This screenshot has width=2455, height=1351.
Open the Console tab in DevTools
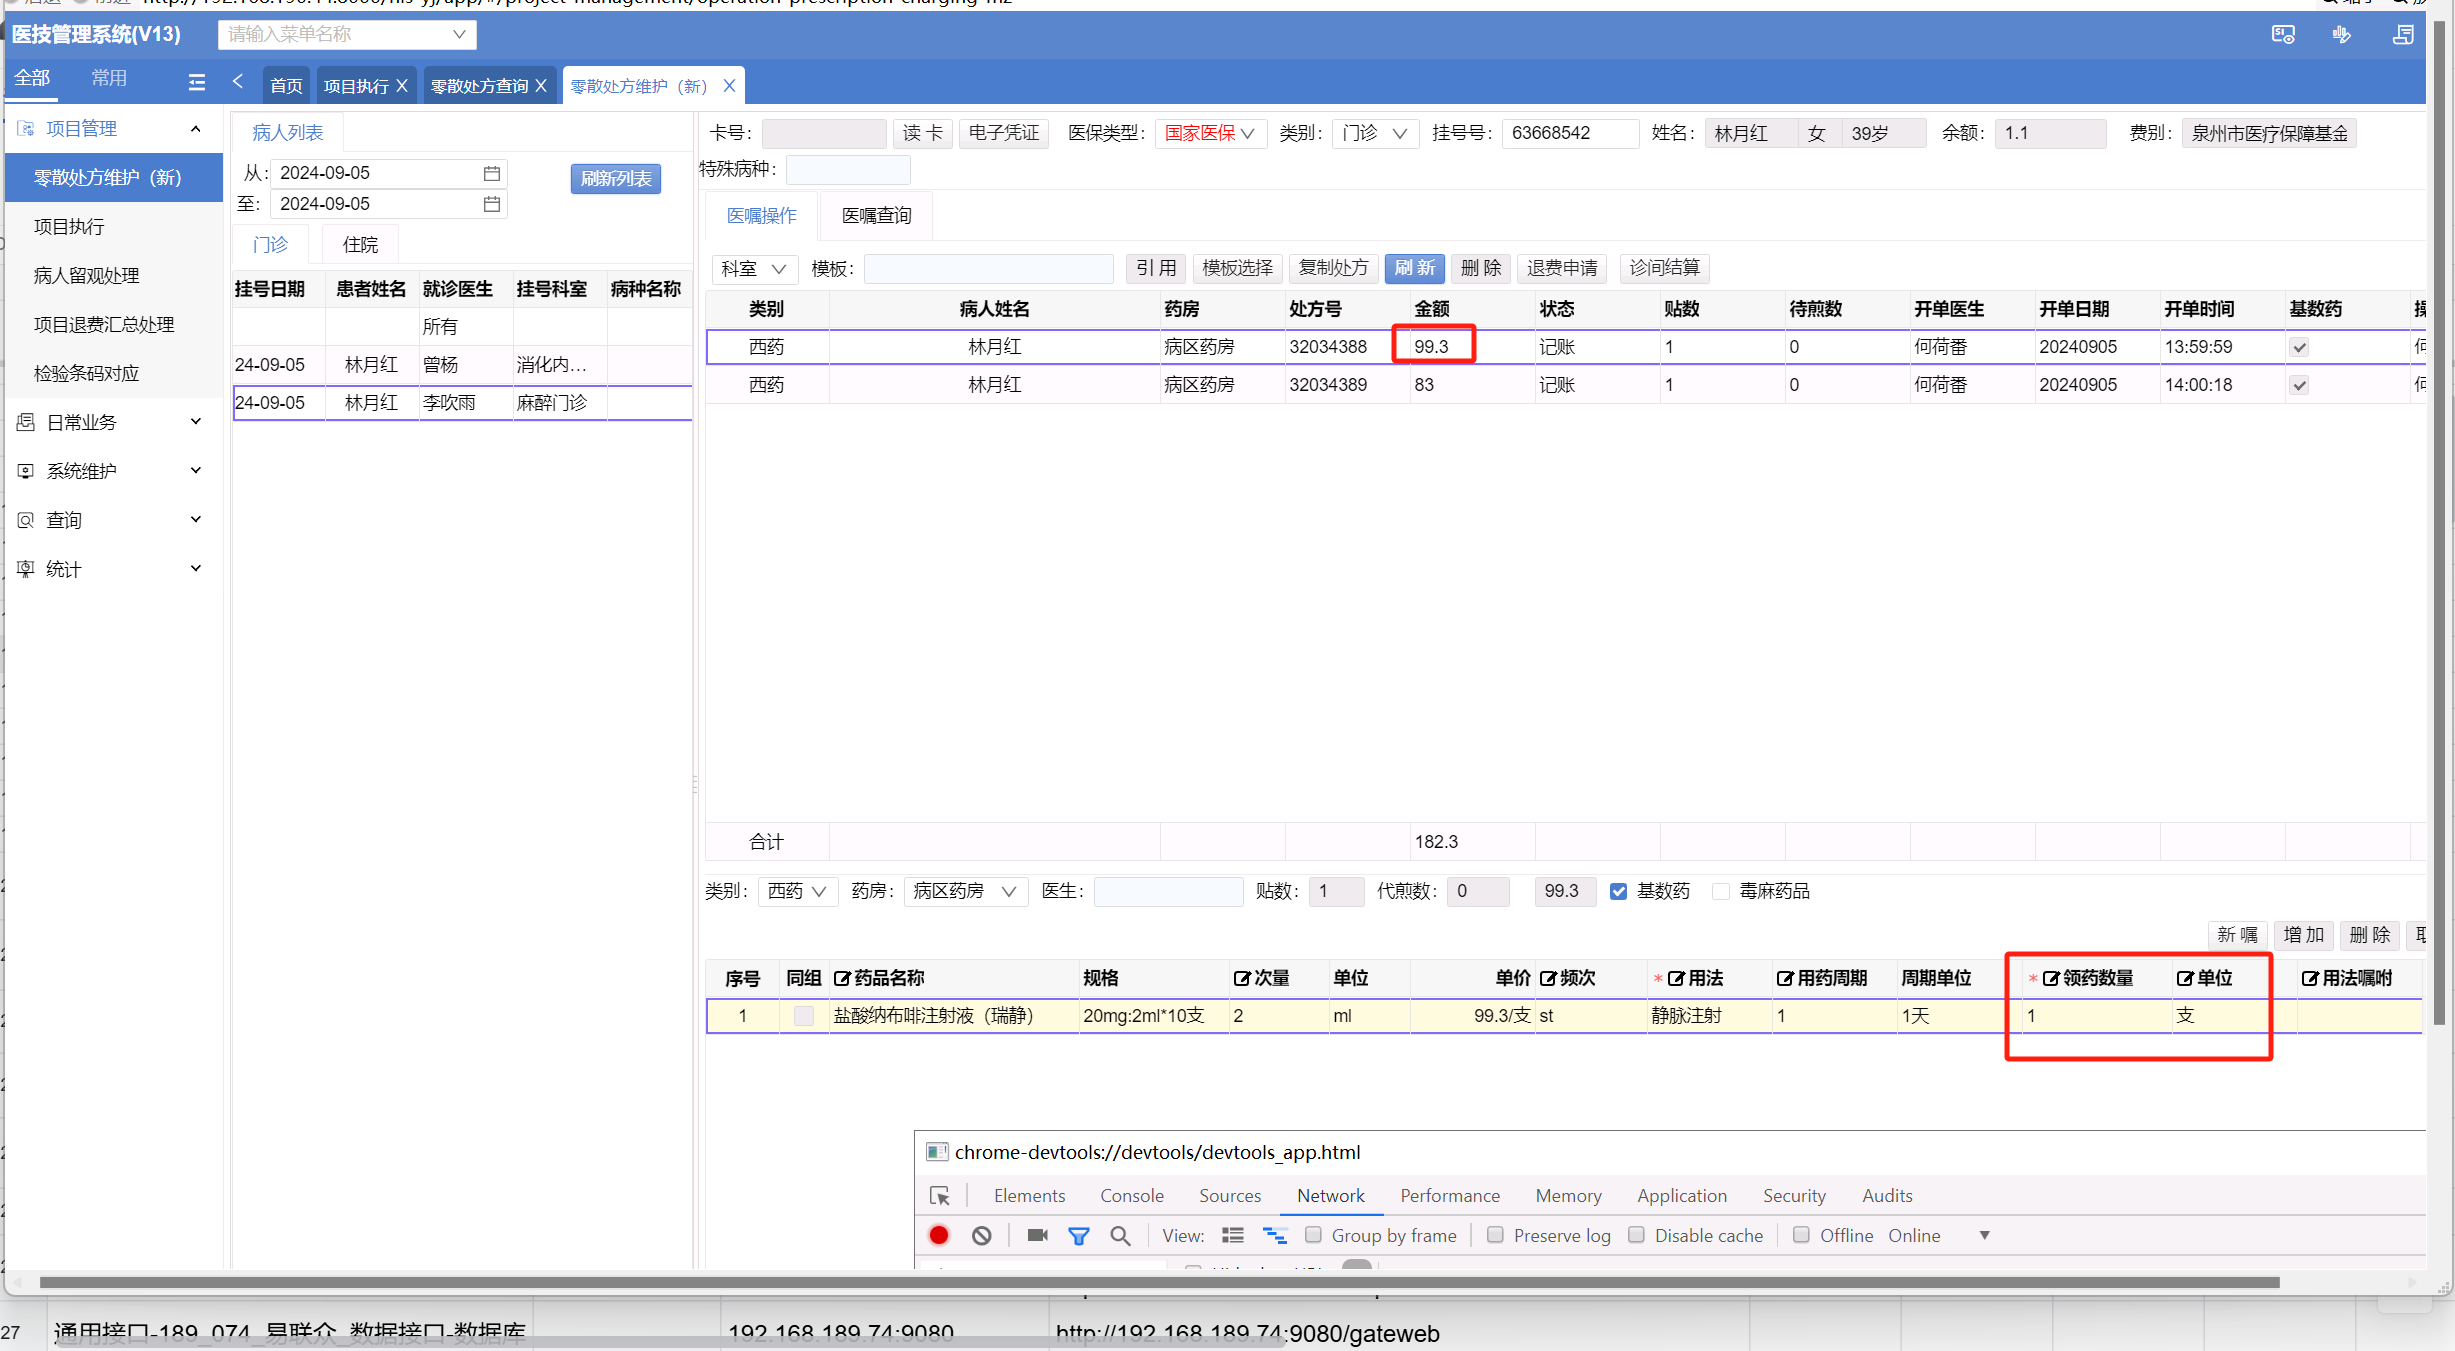tap(1131, 1195)
